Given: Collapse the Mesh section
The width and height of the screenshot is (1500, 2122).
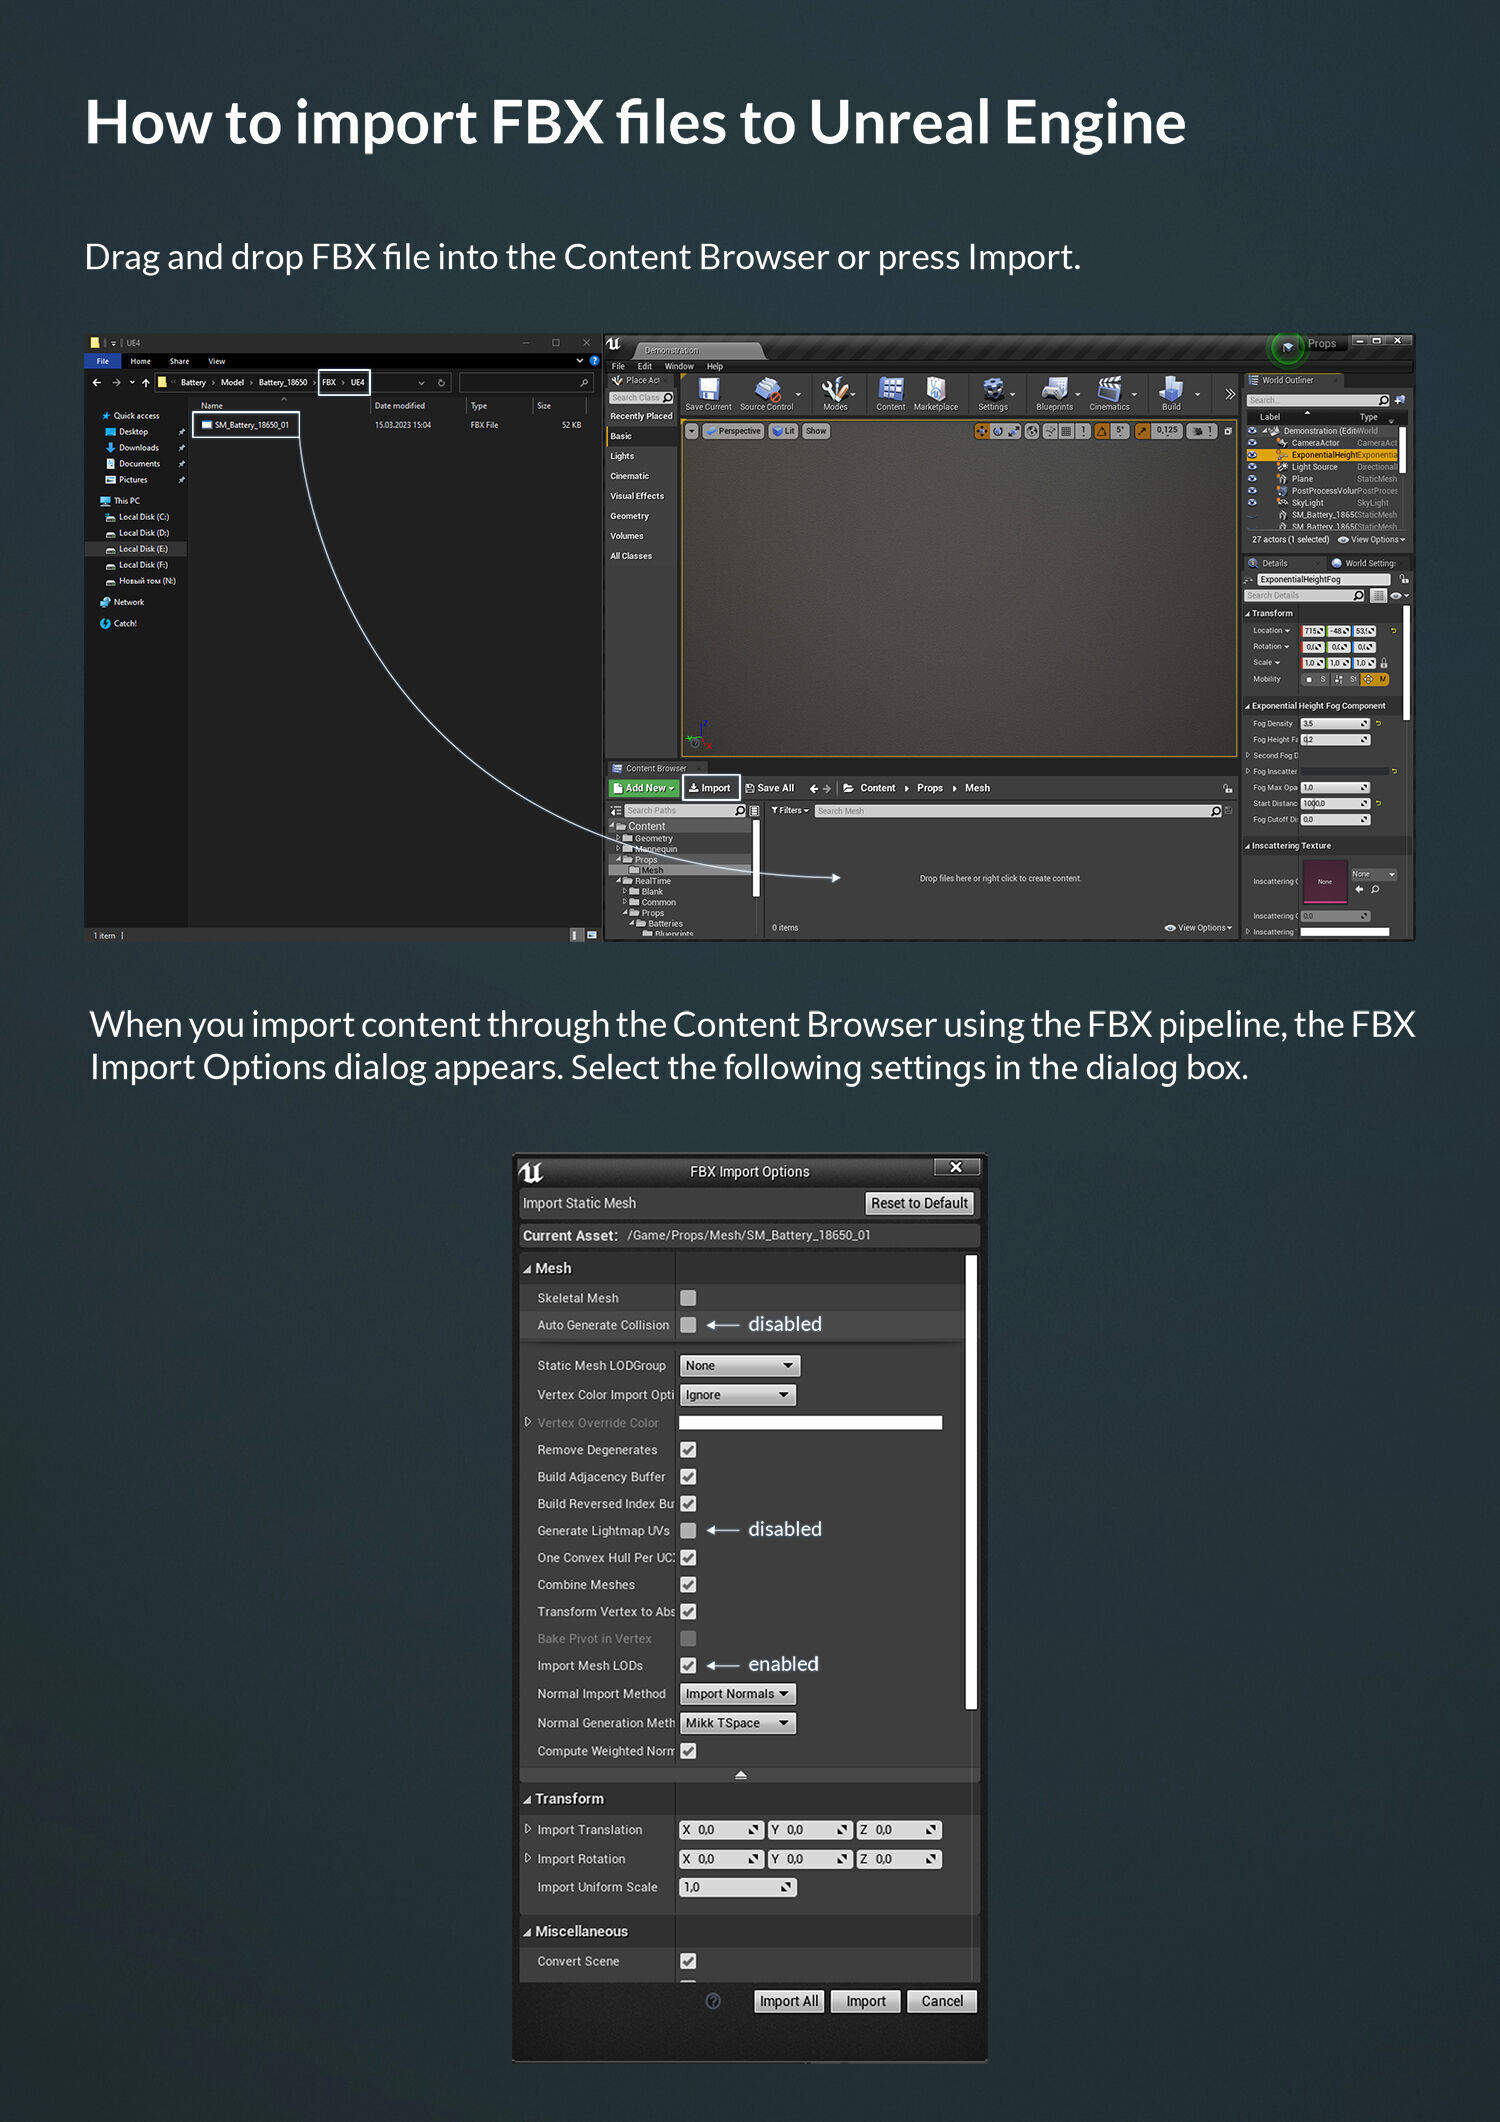Looking at the screenshot, I should [x=527, y=1269].
